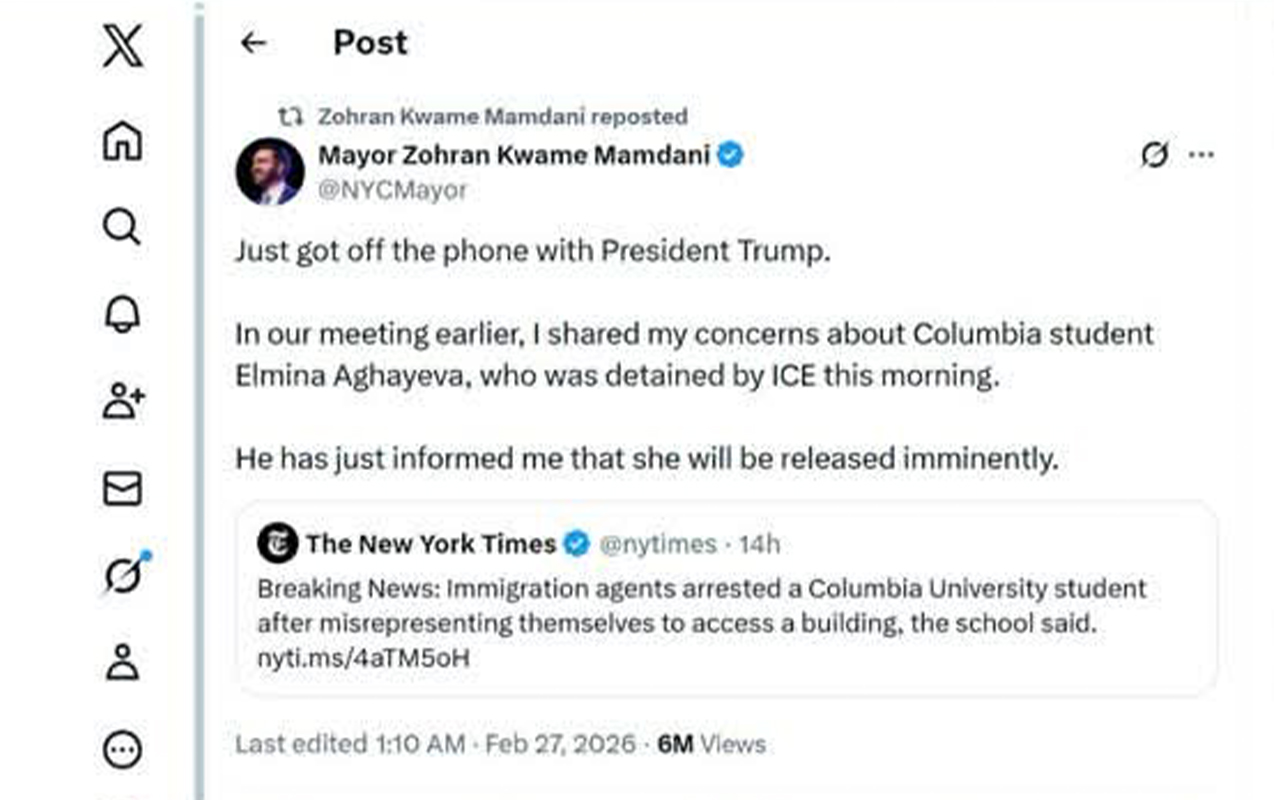Open the follow people icon

pos(124,401)
